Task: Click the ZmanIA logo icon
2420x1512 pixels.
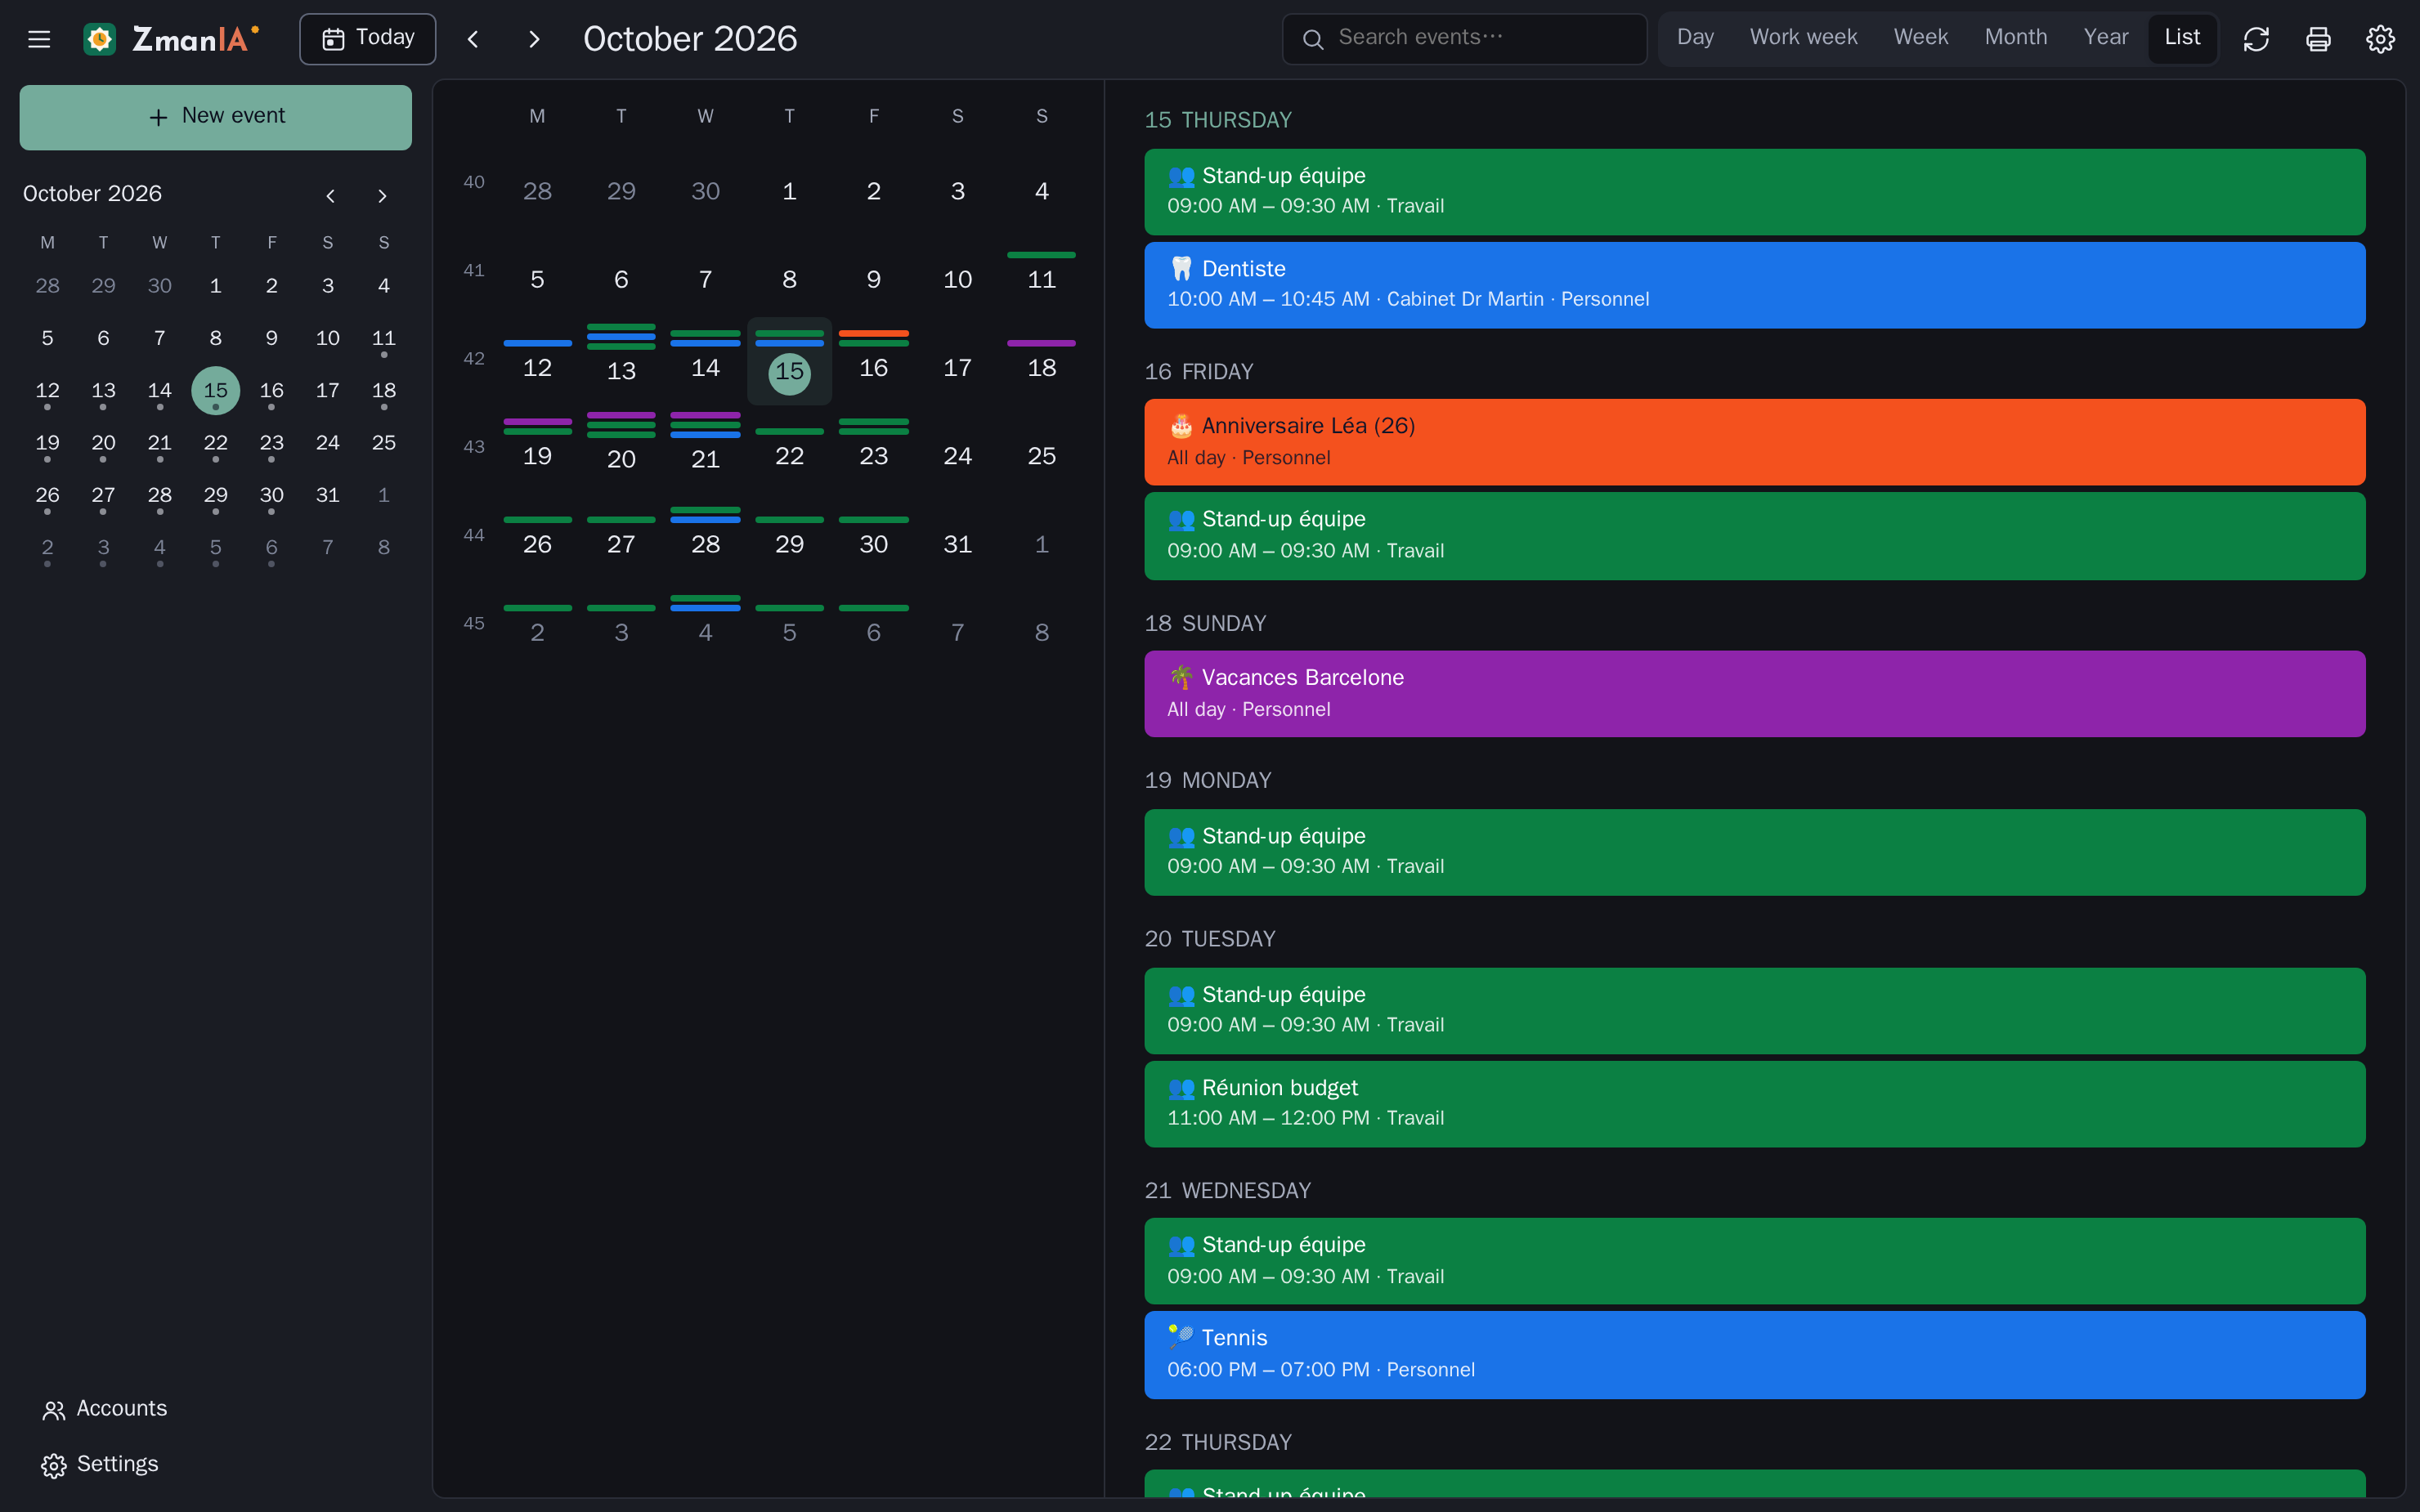Action: [x=100, y=39]
